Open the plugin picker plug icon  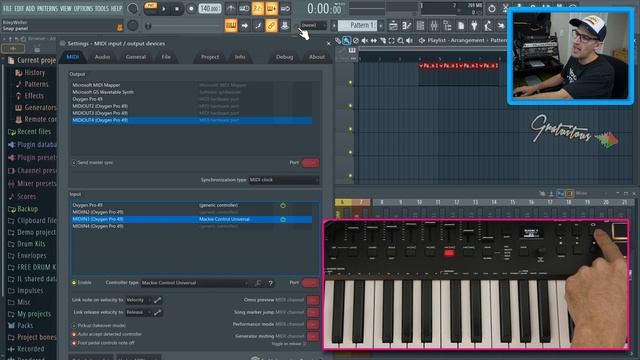[x=474, y=25]
